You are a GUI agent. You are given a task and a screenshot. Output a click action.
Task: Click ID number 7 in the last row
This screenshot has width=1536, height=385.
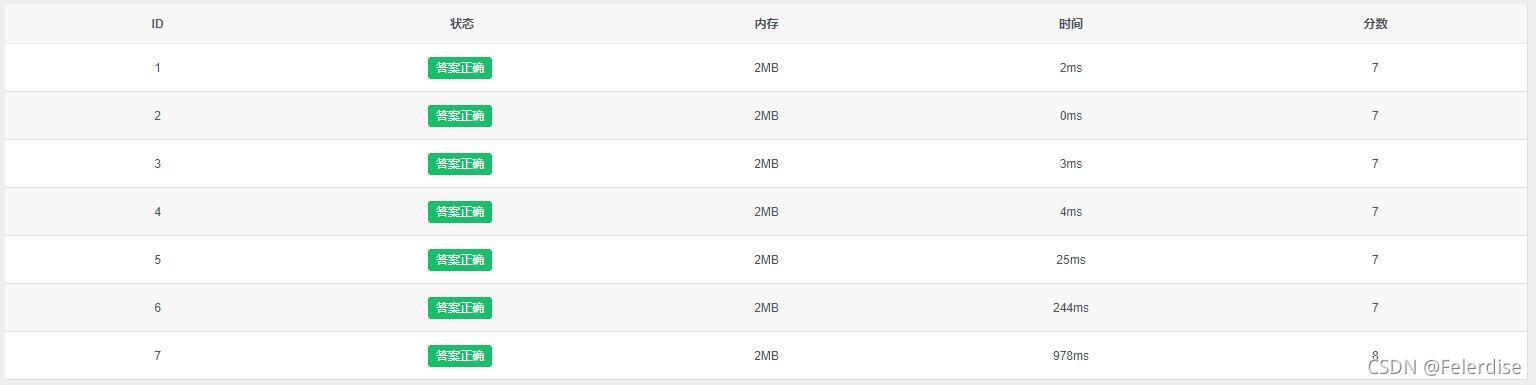(157, 356)
